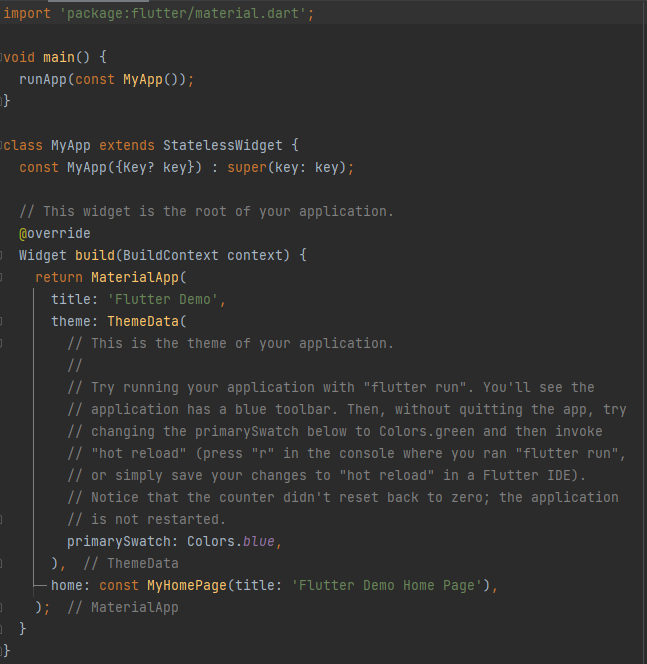
Task: Click the theme: named argument
Action: click(x=75, y=321)
